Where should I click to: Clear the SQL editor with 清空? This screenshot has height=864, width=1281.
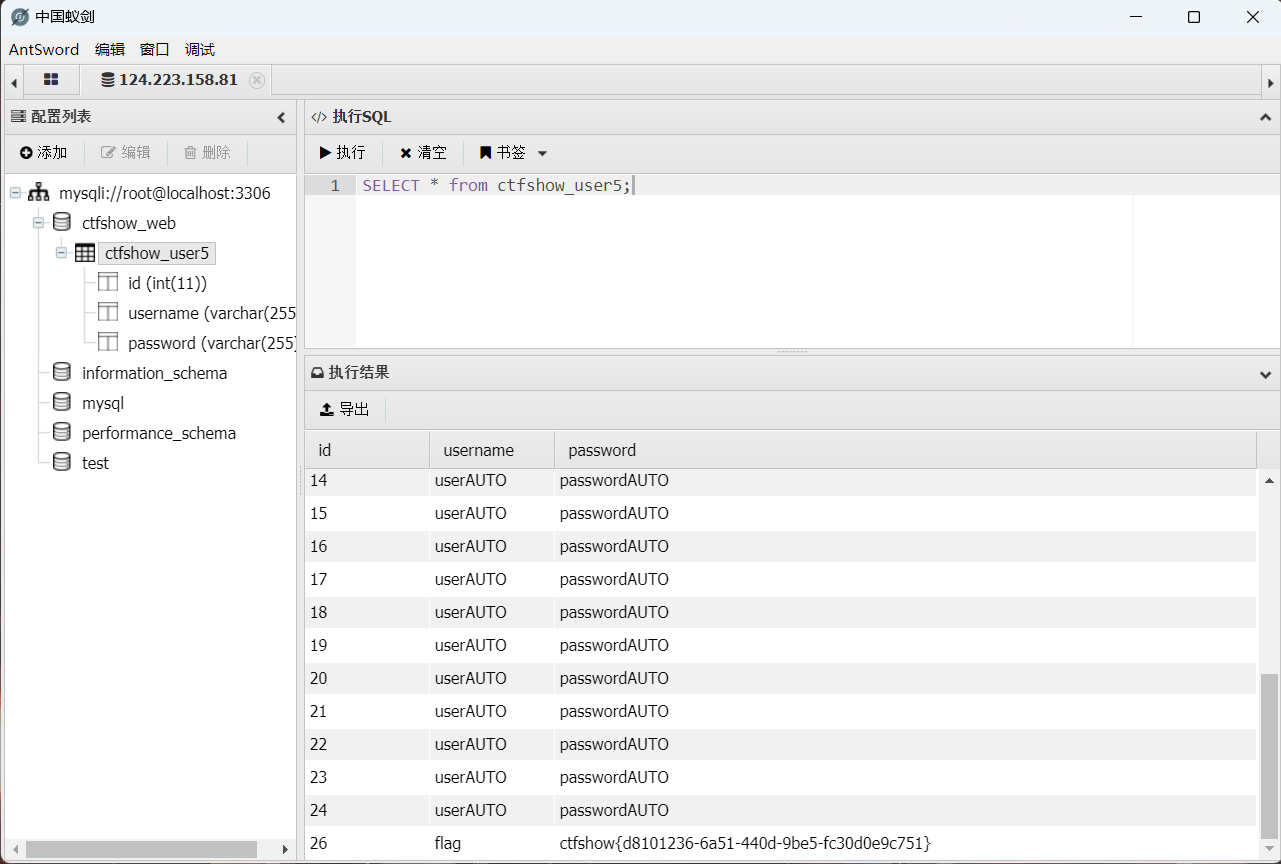tap(423, 152)
